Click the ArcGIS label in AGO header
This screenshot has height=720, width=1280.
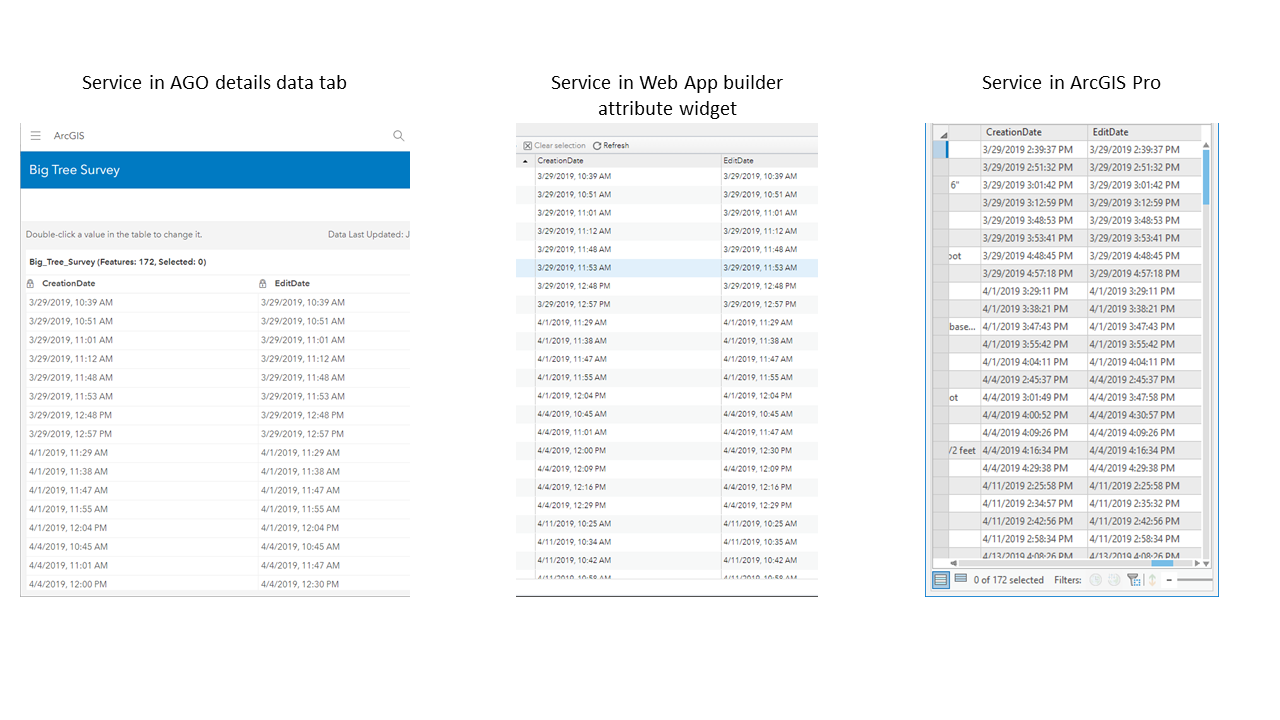pyautogui.click(x=70, y=135)
